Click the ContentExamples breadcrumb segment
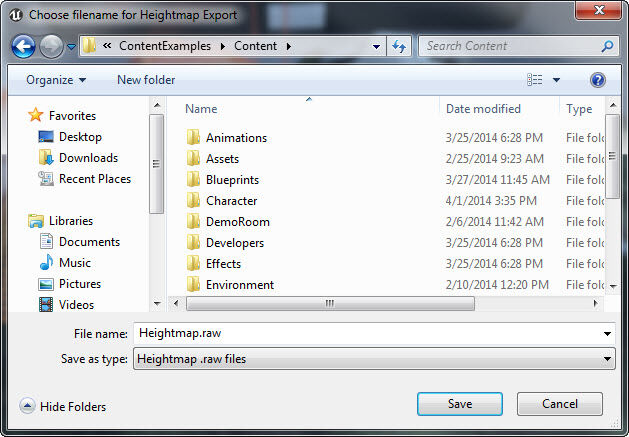629x437 pixels. tap(165, 46)
